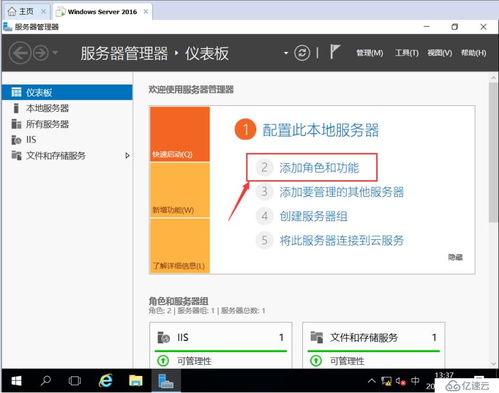This screenshot has width=499, height=393.
Task: Click the IIS role tile manageability icon
Action: point(163,360)
